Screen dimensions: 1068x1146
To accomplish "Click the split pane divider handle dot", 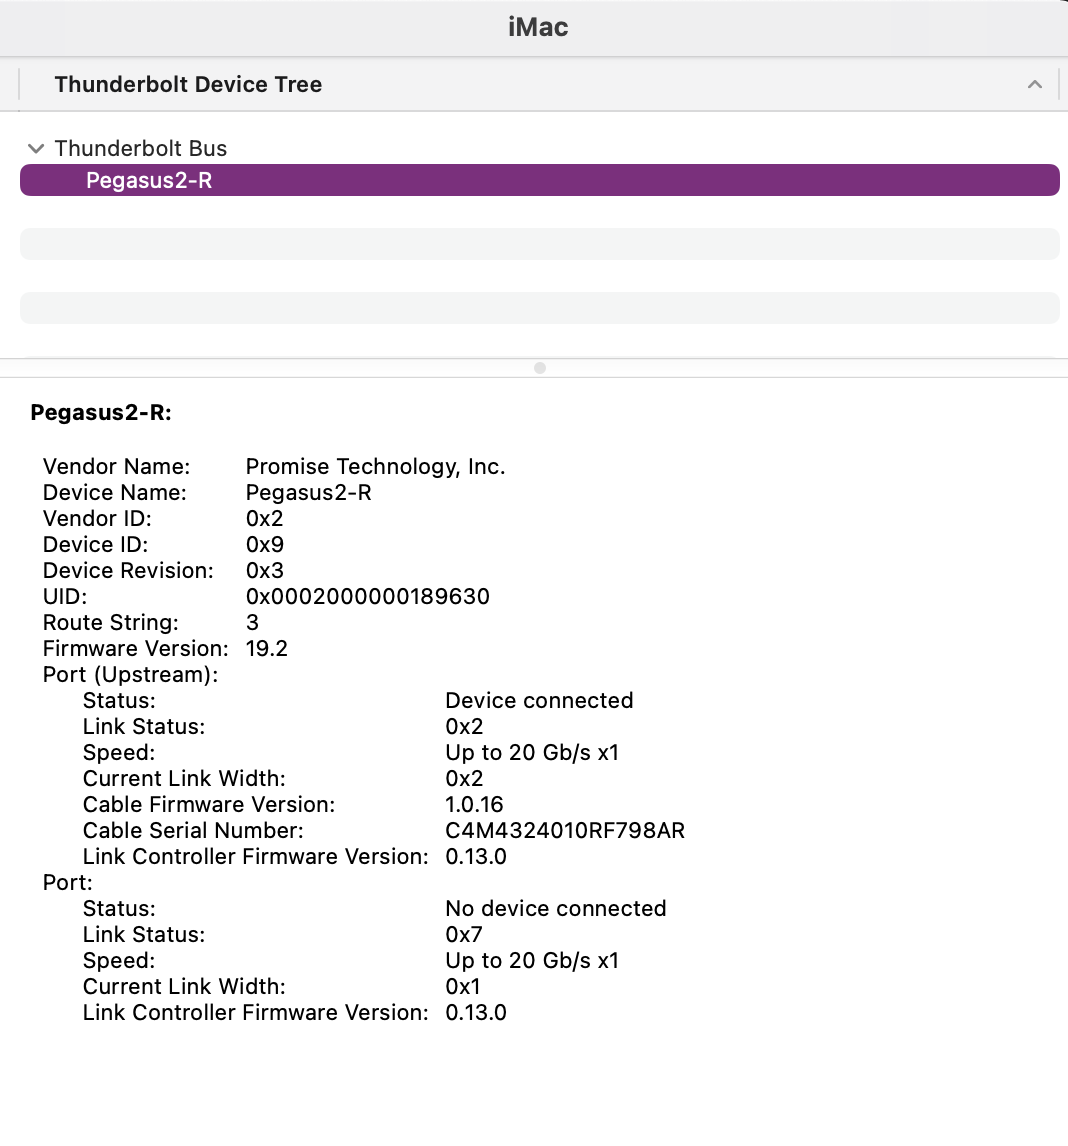I will point(539,368).
